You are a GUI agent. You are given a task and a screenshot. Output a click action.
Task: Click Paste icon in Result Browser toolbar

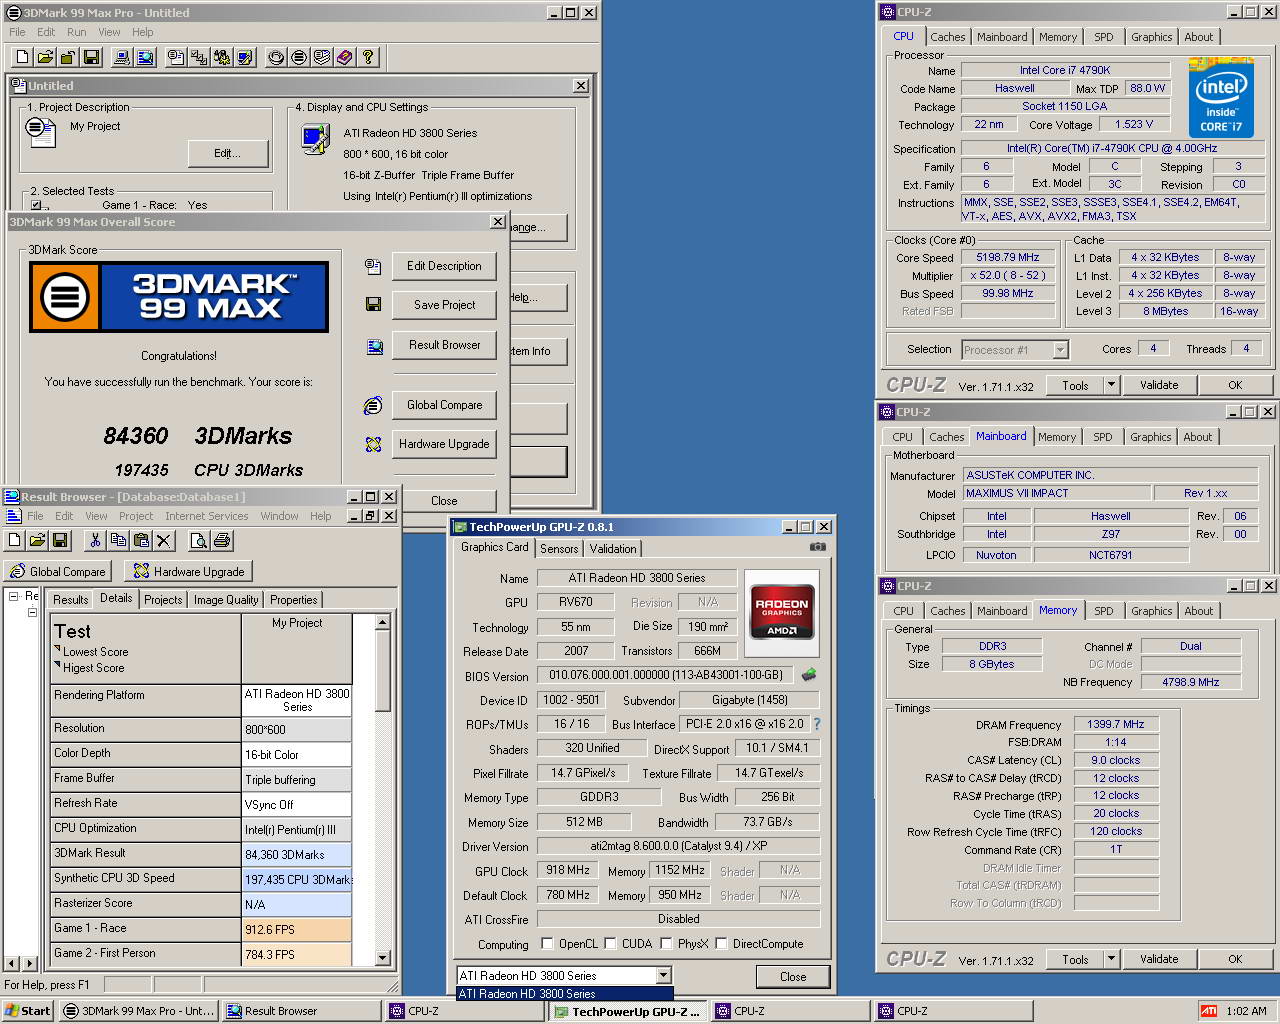pos(141,541)
